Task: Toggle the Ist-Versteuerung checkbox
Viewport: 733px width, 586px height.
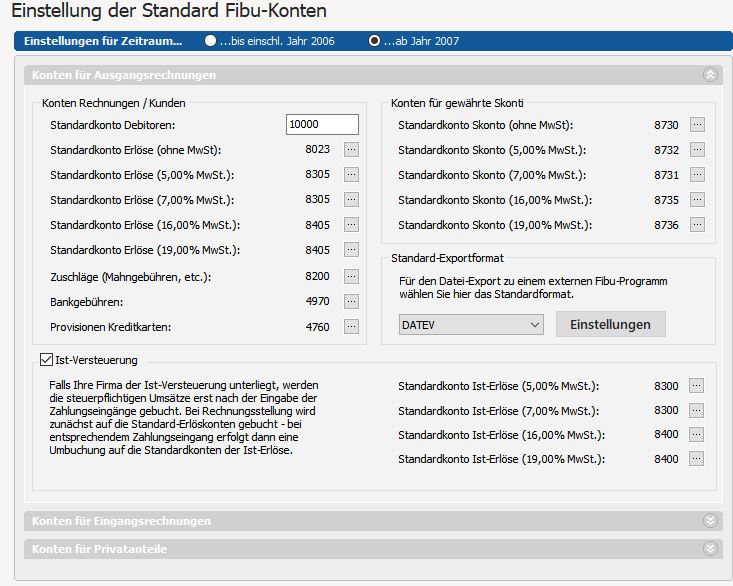Action: [x=46, y=359]
